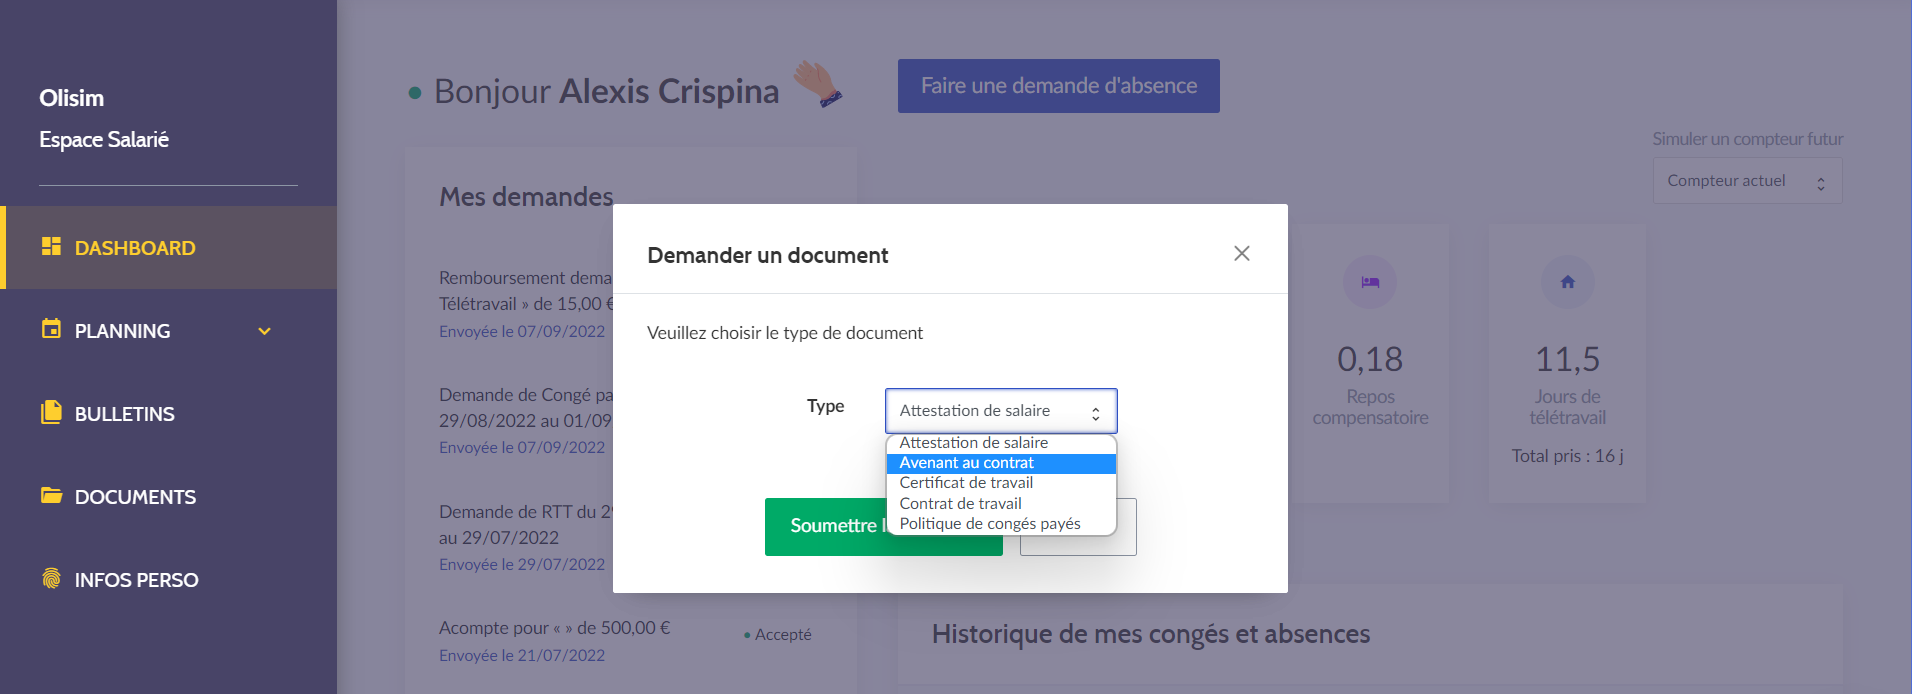Click the waving hand emoji by greeting
The width and height of the screenshot is (1912, 694).
(x=818, y=84)
